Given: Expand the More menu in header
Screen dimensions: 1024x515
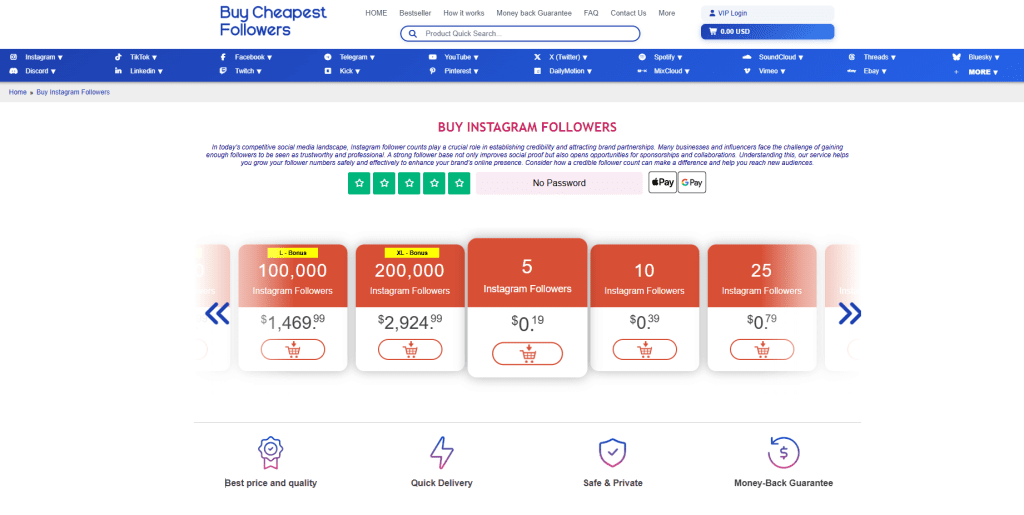Looking at the screenshot, I should coord(667,13).
